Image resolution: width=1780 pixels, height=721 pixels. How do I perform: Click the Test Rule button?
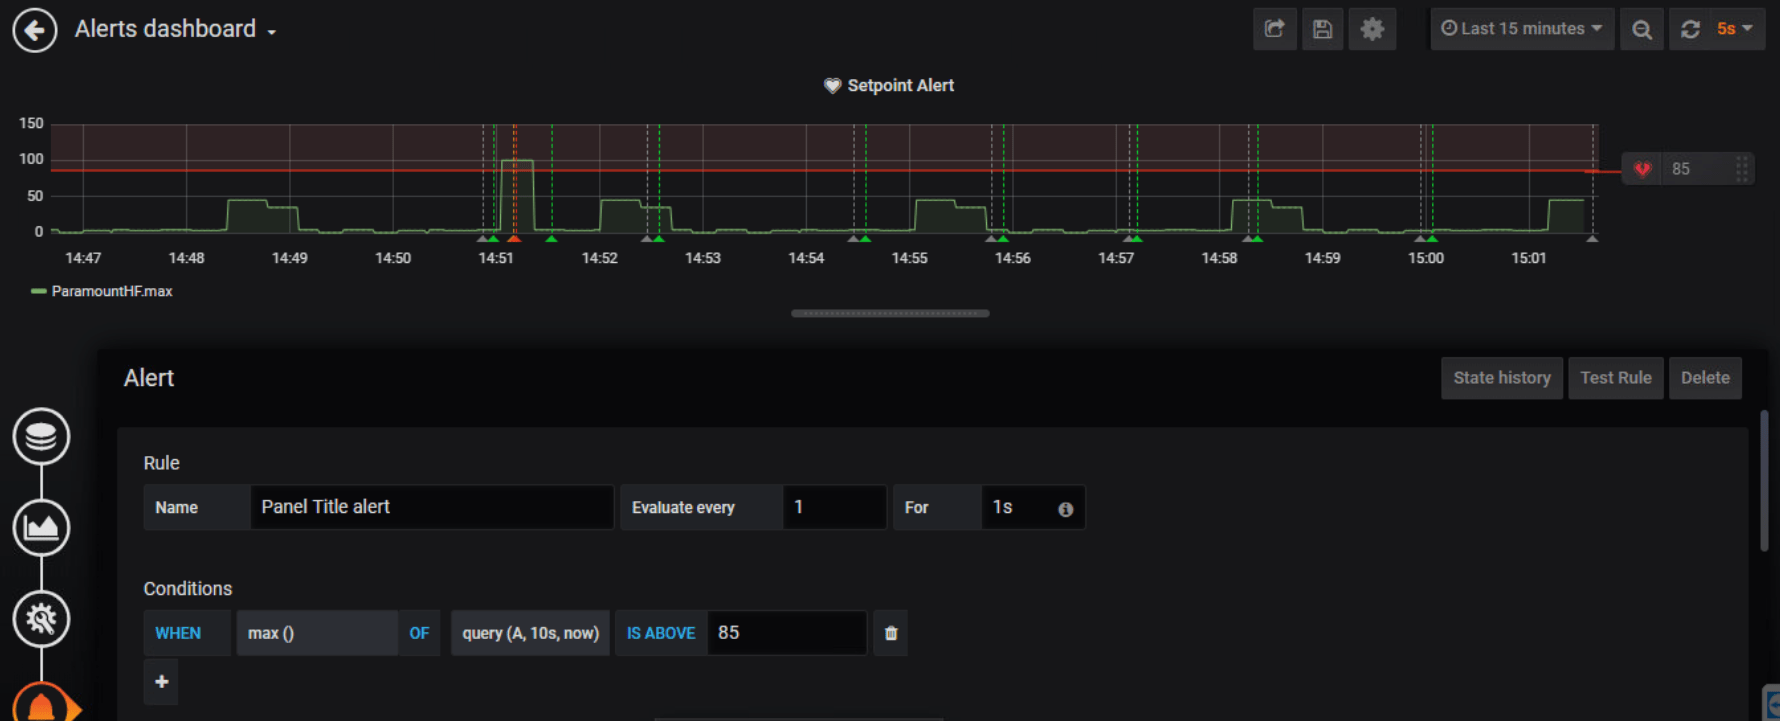1616,378
